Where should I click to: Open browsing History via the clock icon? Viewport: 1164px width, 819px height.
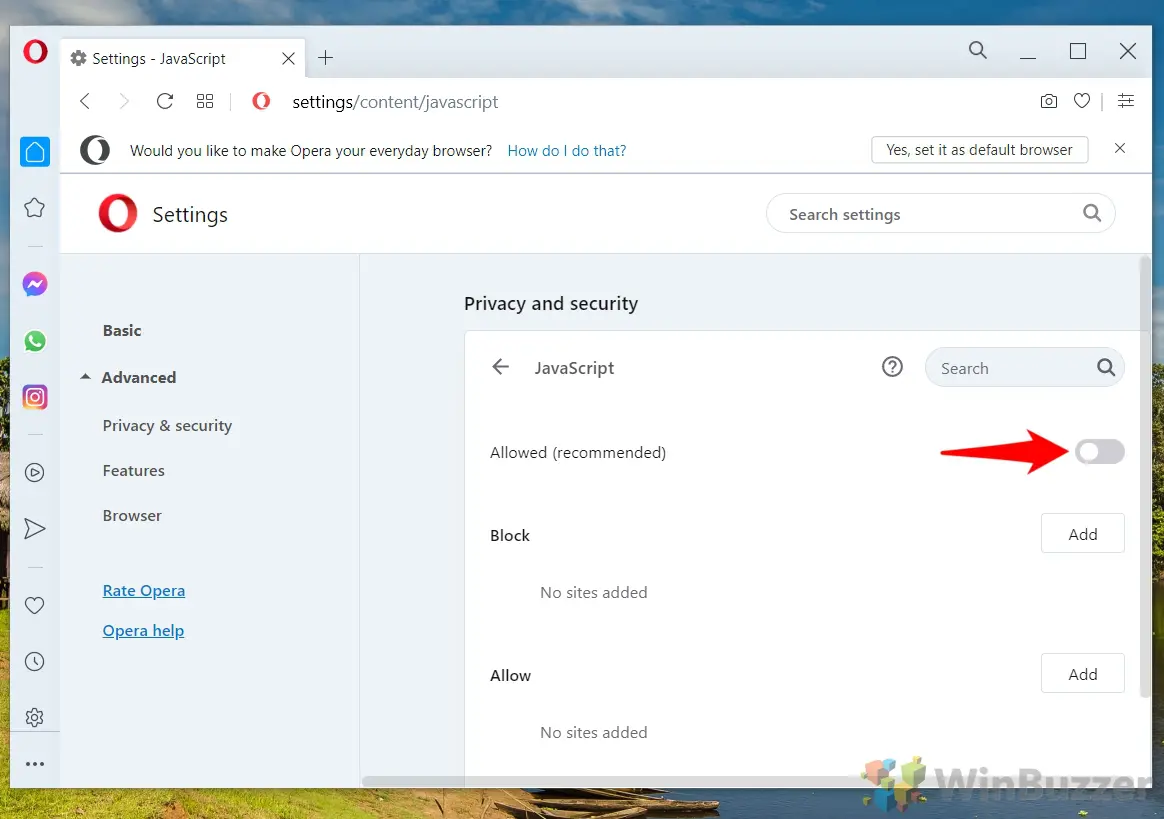point(35,661)
